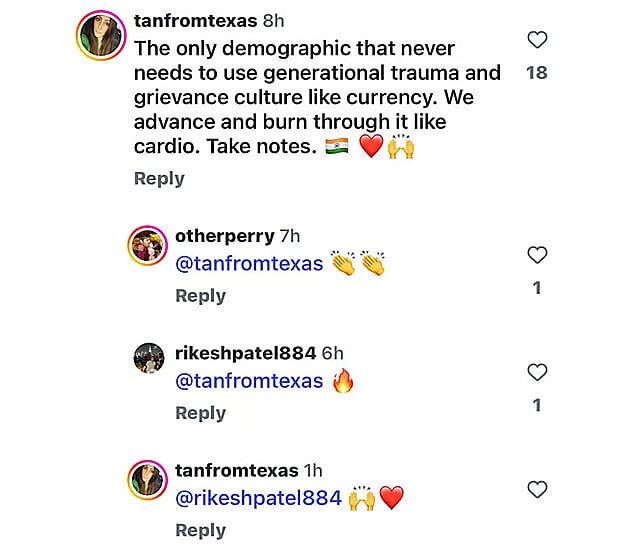
Task: View the 18 likes count on top comment
Action: pos(537,72)
